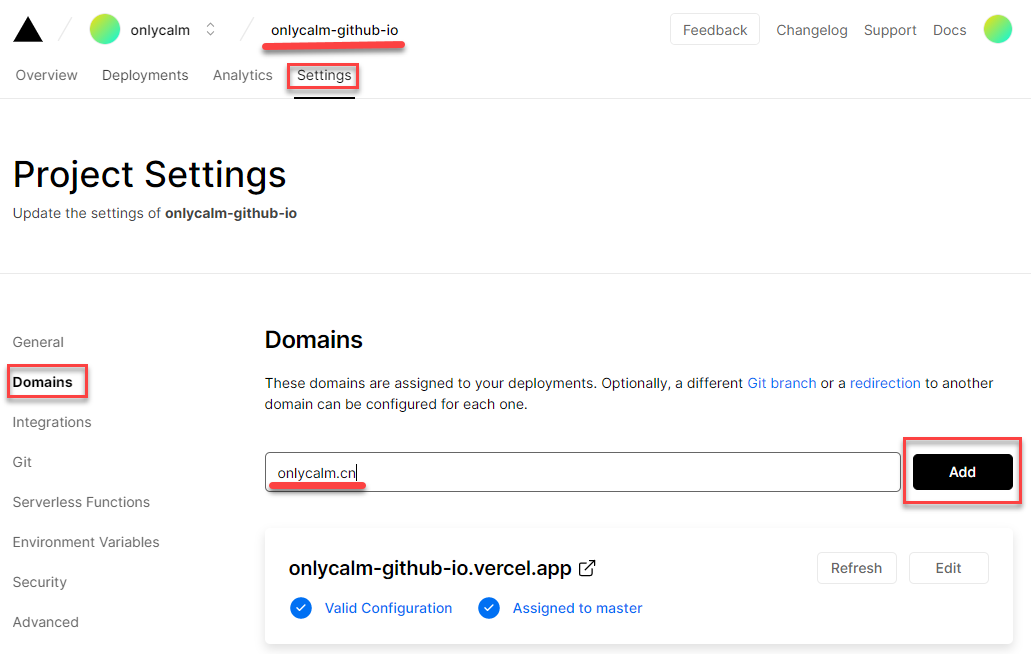Viewport: 1031px width, 654px height.
Task: Open the user profile avatar menu
Action: point(997,30)
